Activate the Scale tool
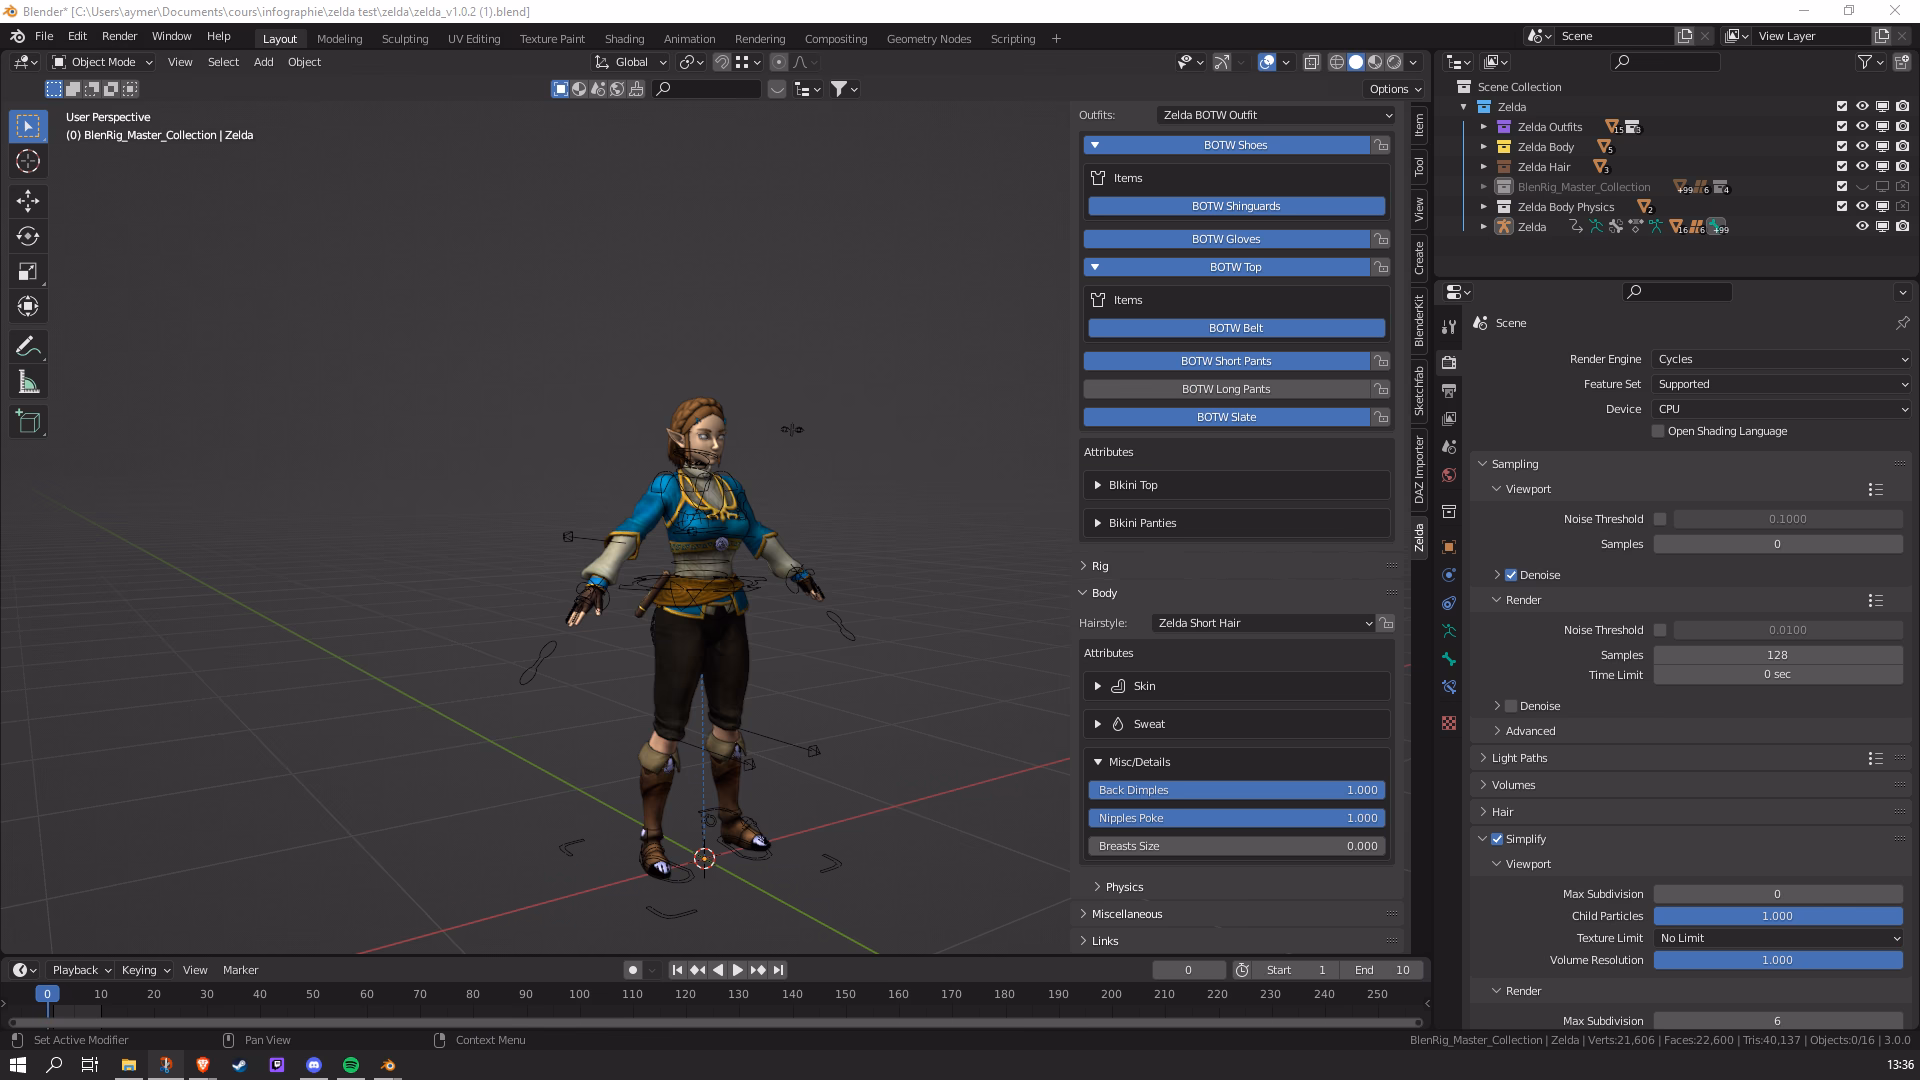The width and height of the screenshot is (1920, 1080). pos(28,271)
